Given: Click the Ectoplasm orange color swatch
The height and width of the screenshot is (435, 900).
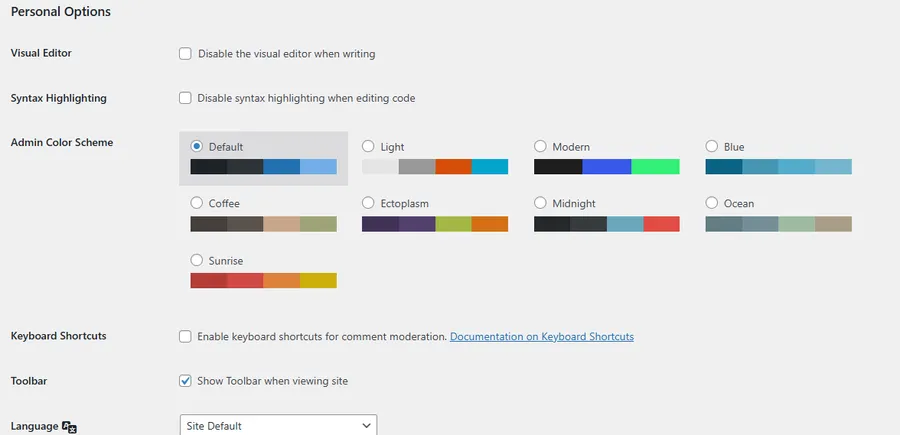Looking at the screenshot, I should pyautogui.click(x=489, y=224).
